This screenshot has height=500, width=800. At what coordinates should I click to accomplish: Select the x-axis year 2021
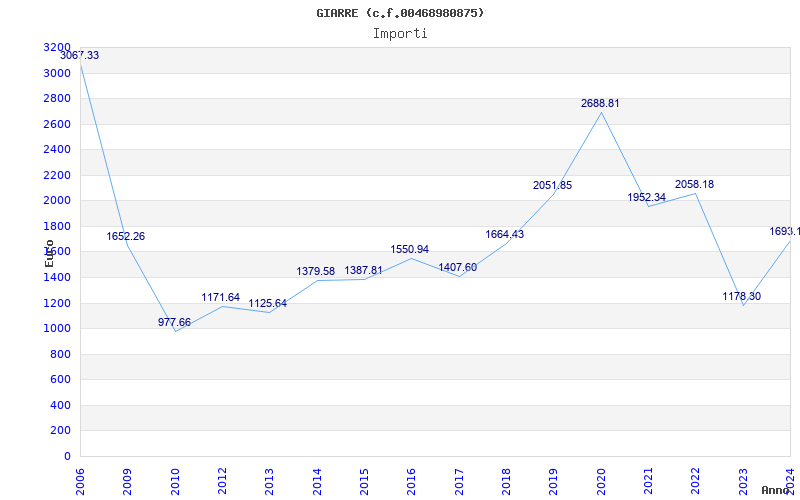(x=648, y=482)
